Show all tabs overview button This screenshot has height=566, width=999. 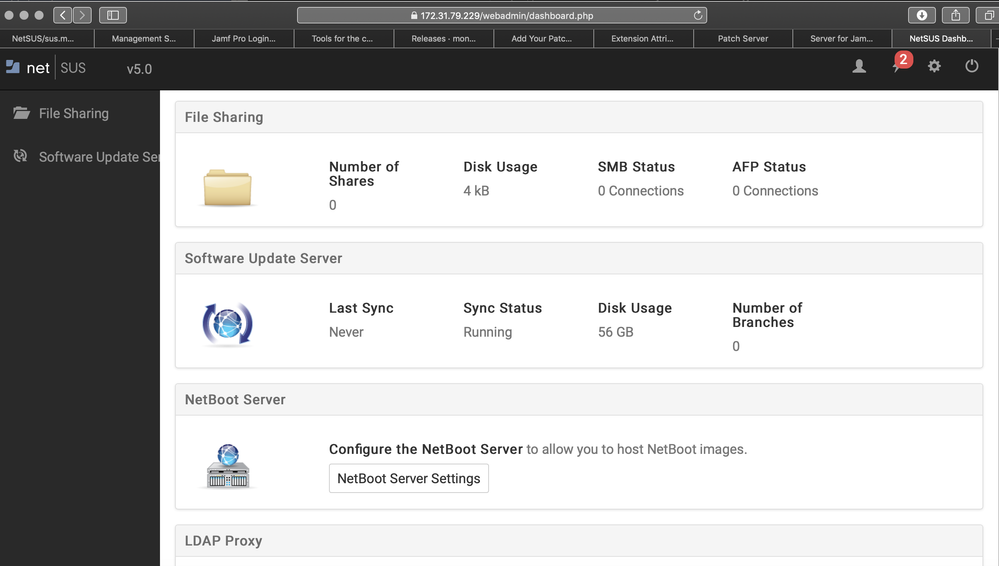[x=988, y=15]
